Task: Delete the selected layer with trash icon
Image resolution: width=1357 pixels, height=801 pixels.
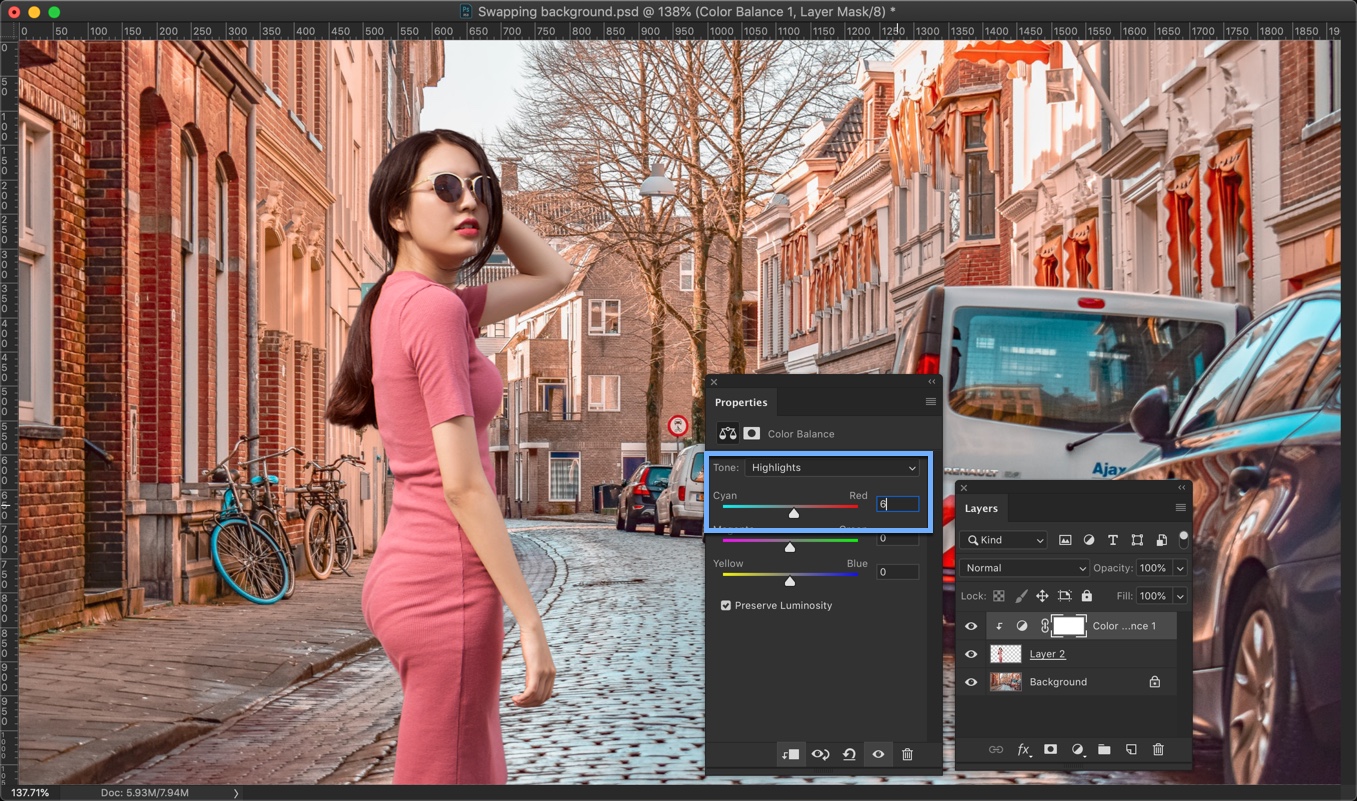Action: tap(1158, 749)
